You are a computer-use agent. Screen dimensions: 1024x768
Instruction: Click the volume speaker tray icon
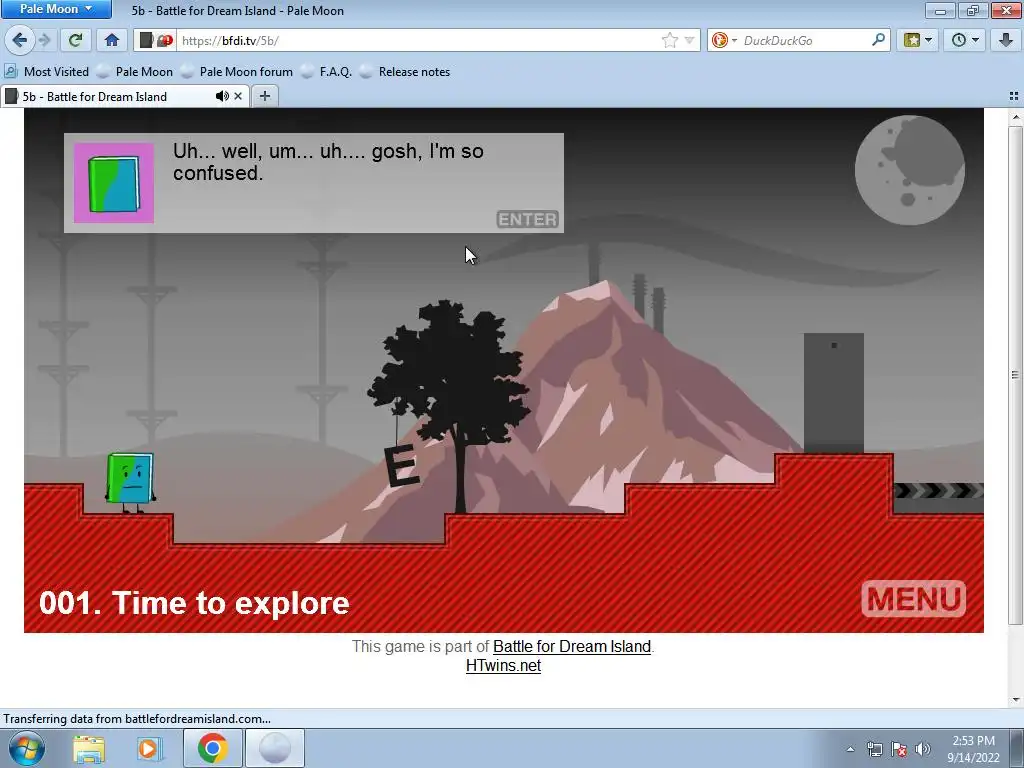923,749
